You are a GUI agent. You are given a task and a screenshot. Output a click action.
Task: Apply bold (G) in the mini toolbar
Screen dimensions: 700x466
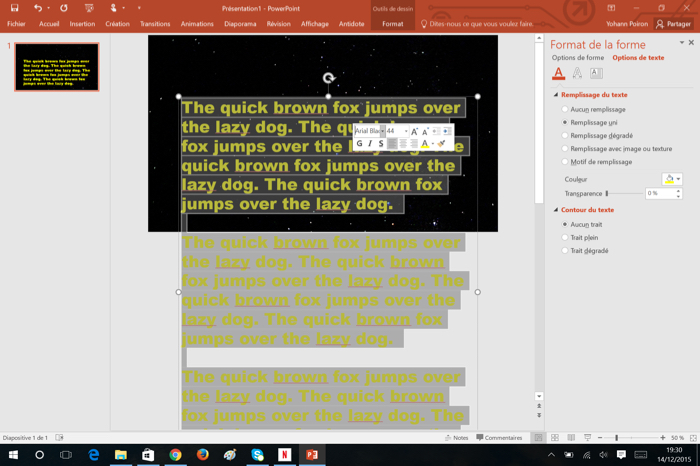point(360,144)
